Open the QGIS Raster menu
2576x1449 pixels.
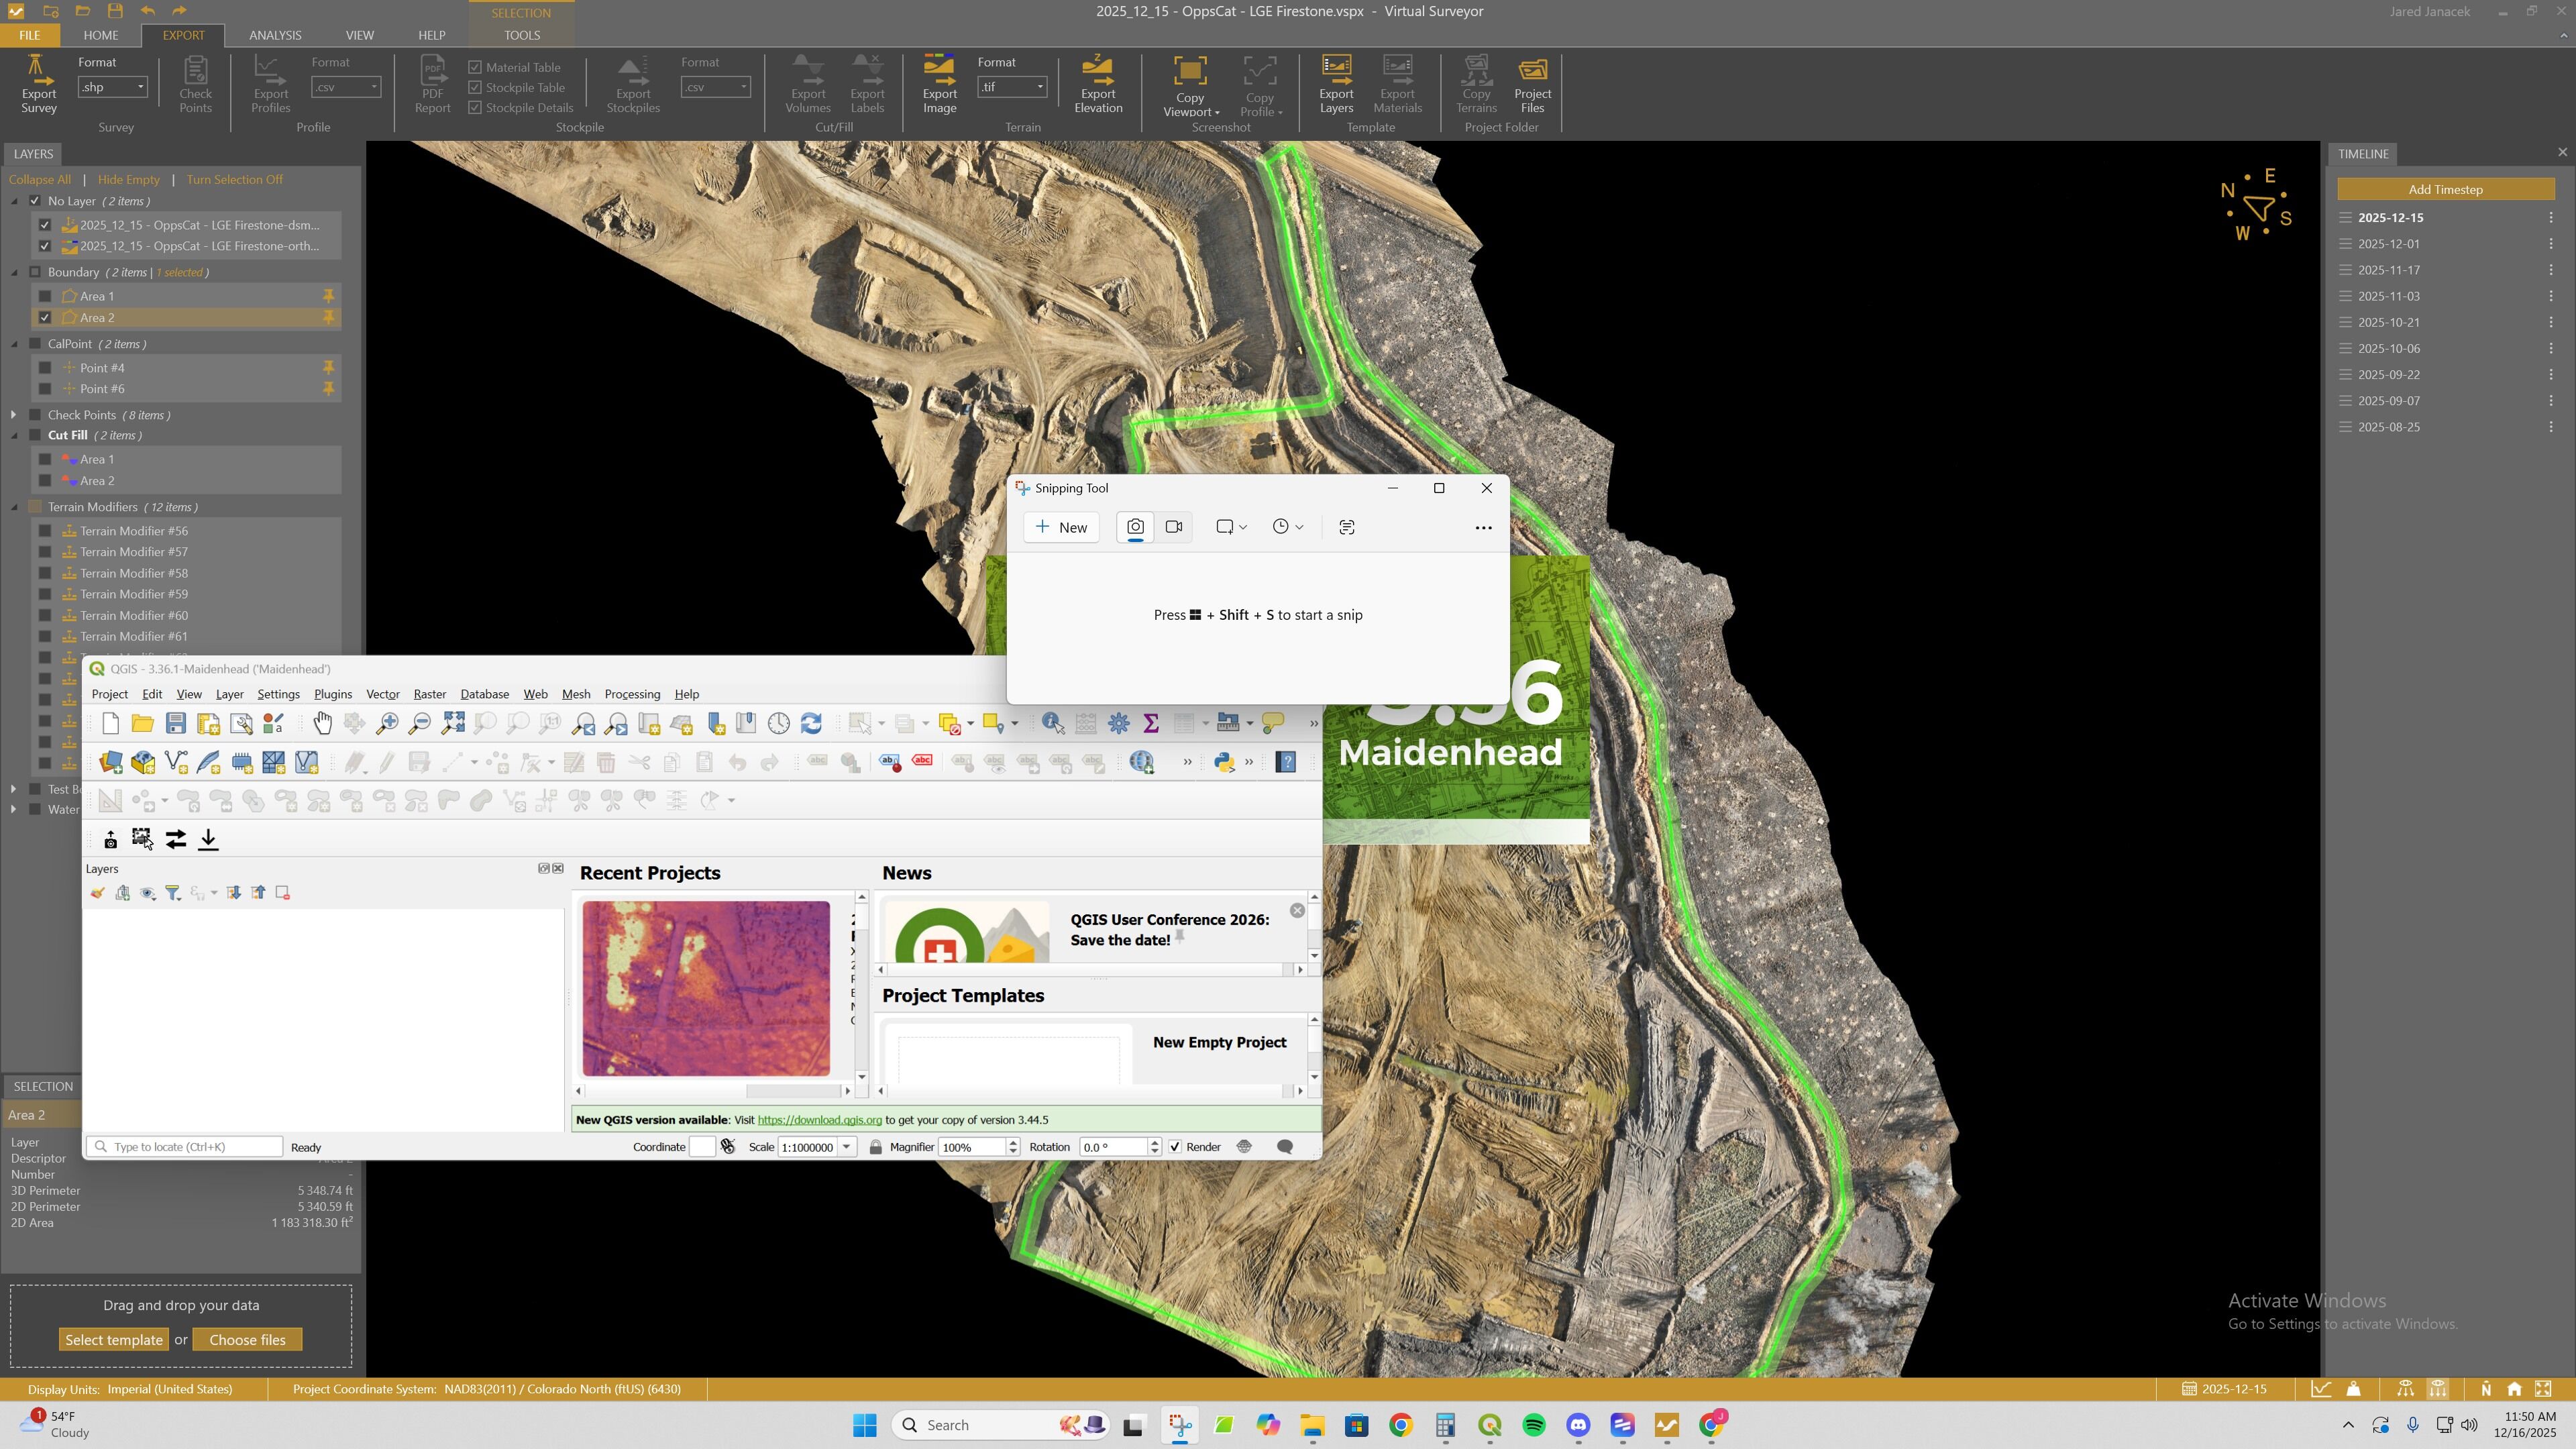pyautogui.click(x=430, y=694)
